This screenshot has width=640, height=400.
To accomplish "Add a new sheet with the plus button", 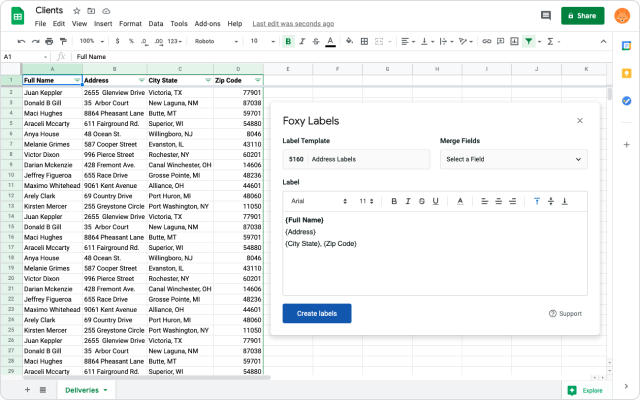I will point(27,390).
